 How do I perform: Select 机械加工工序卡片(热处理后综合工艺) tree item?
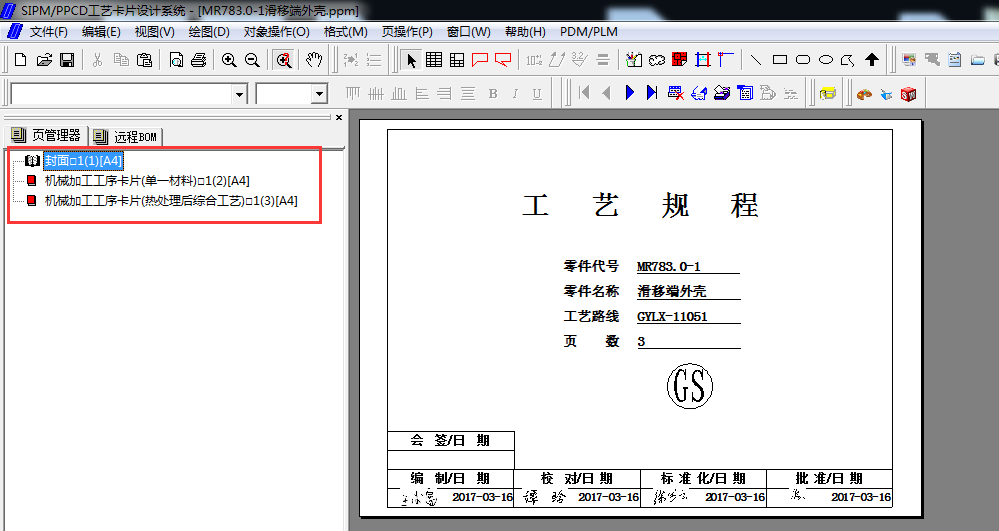(170, 201)
